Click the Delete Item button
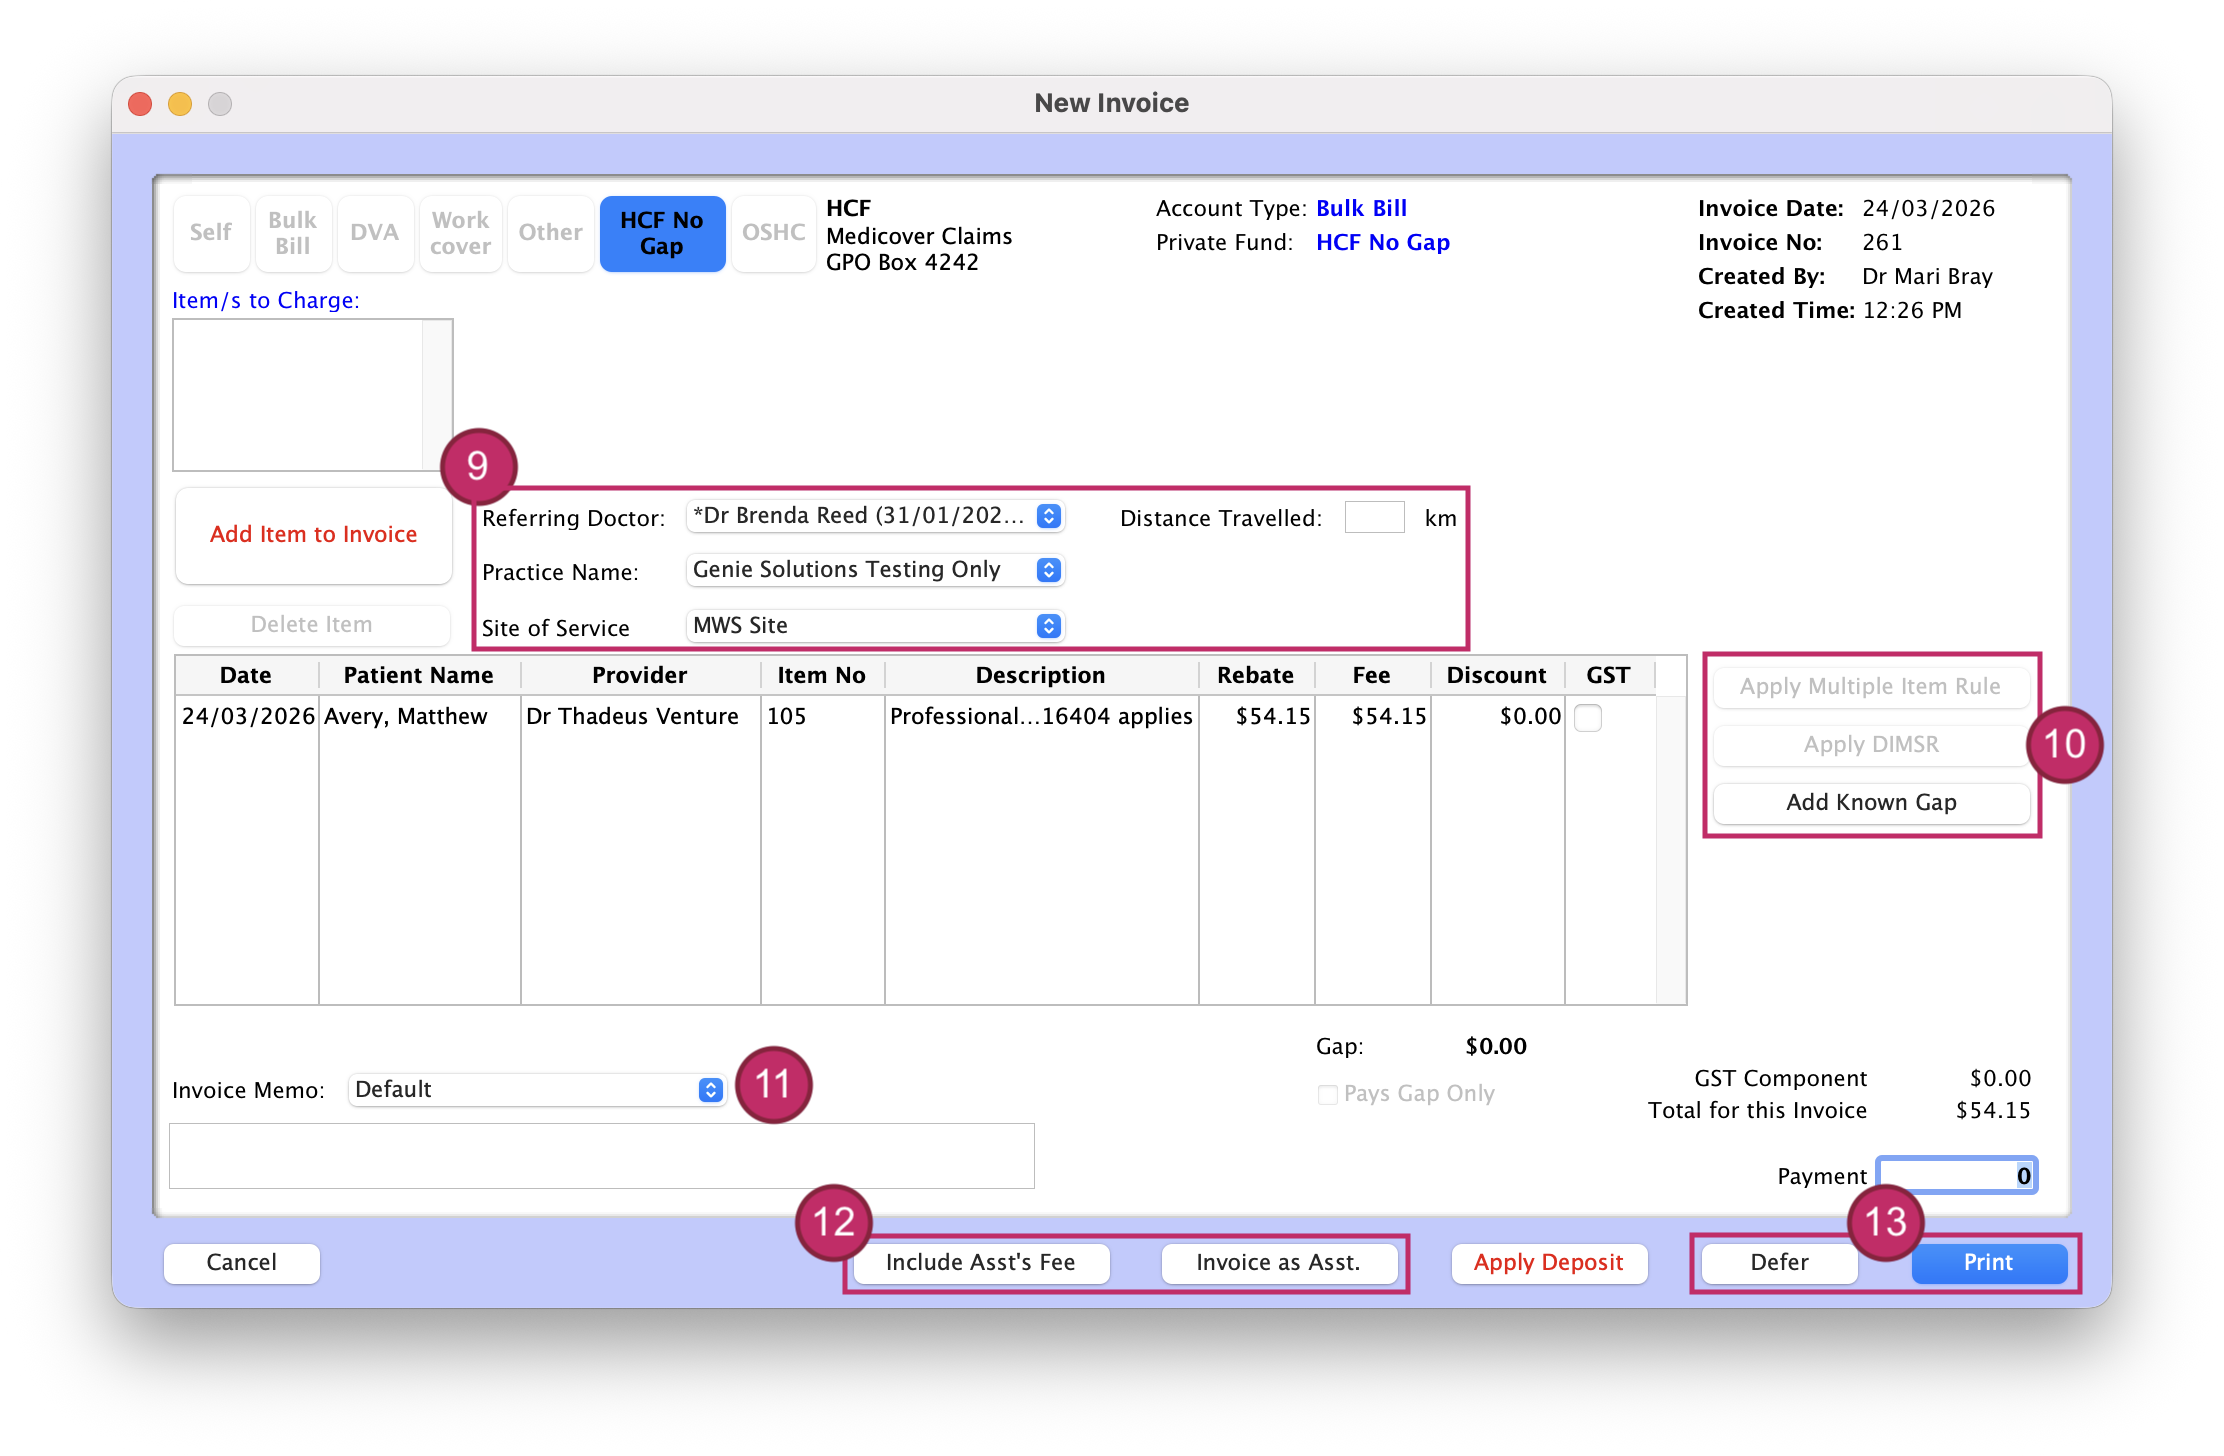Screen dimensions: 2224x1456 click(x=312, y=625)
